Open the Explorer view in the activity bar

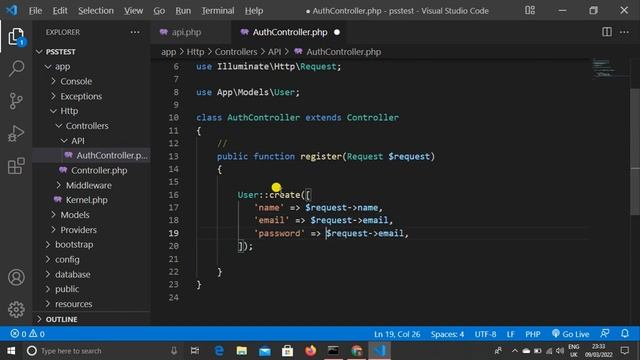(16, 37)
